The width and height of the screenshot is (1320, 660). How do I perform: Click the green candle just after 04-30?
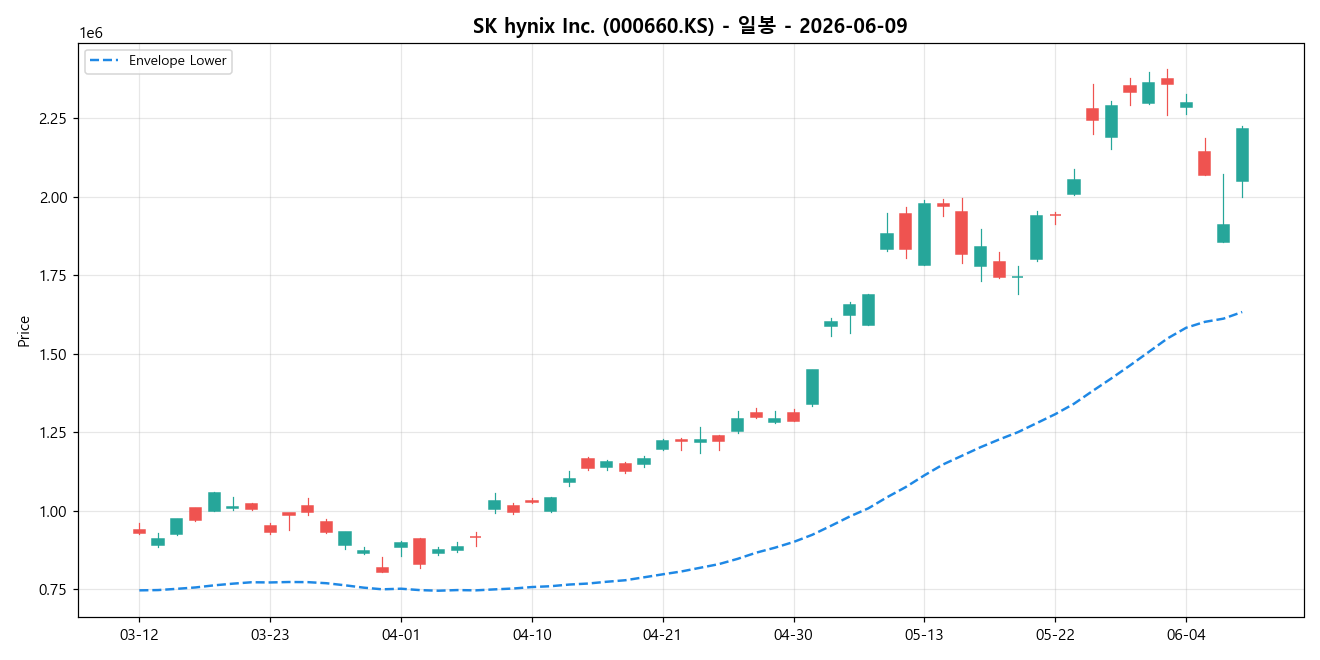(x=812, y=387)
